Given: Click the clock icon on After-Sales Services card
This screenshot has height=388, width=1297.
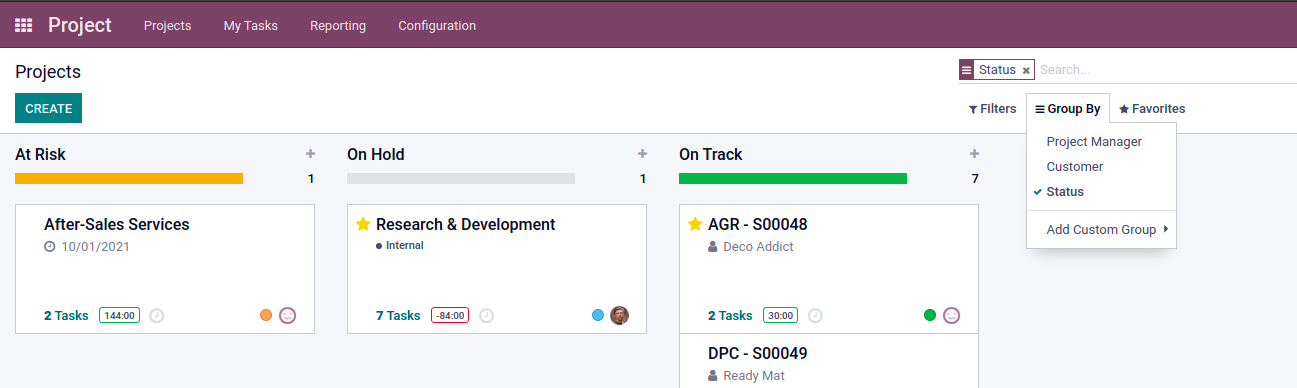Looking at the screenshot, I should tap(157, 315).
